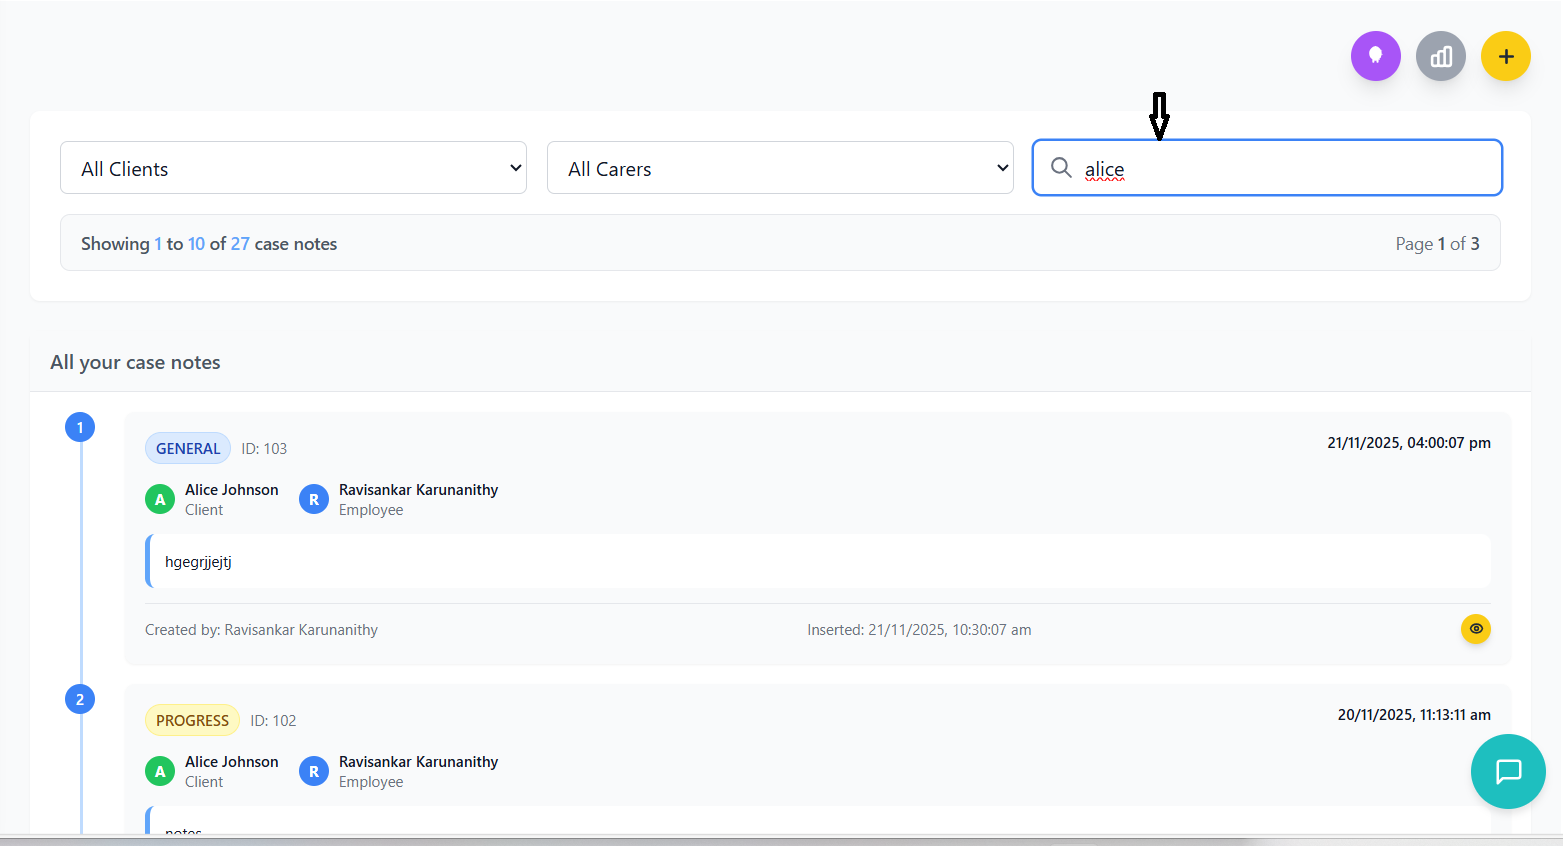Click Alice Johnson client name in note 103

[232, 490]
